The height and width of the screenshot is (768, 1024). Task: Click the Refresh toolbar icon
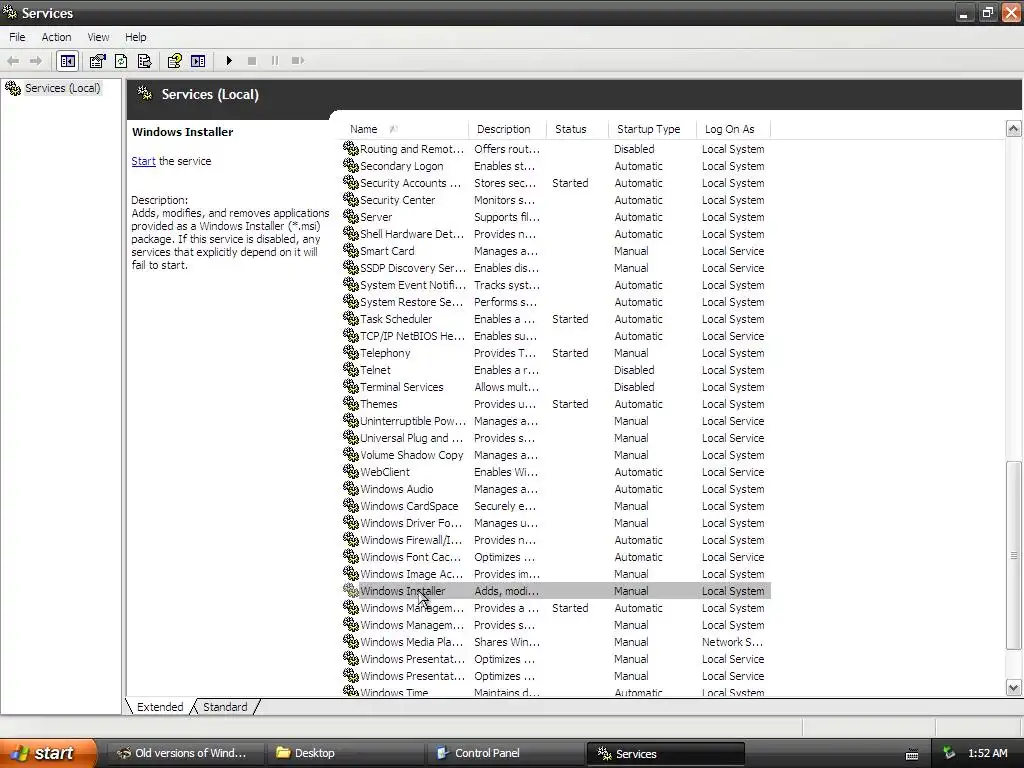pos(121,61)
